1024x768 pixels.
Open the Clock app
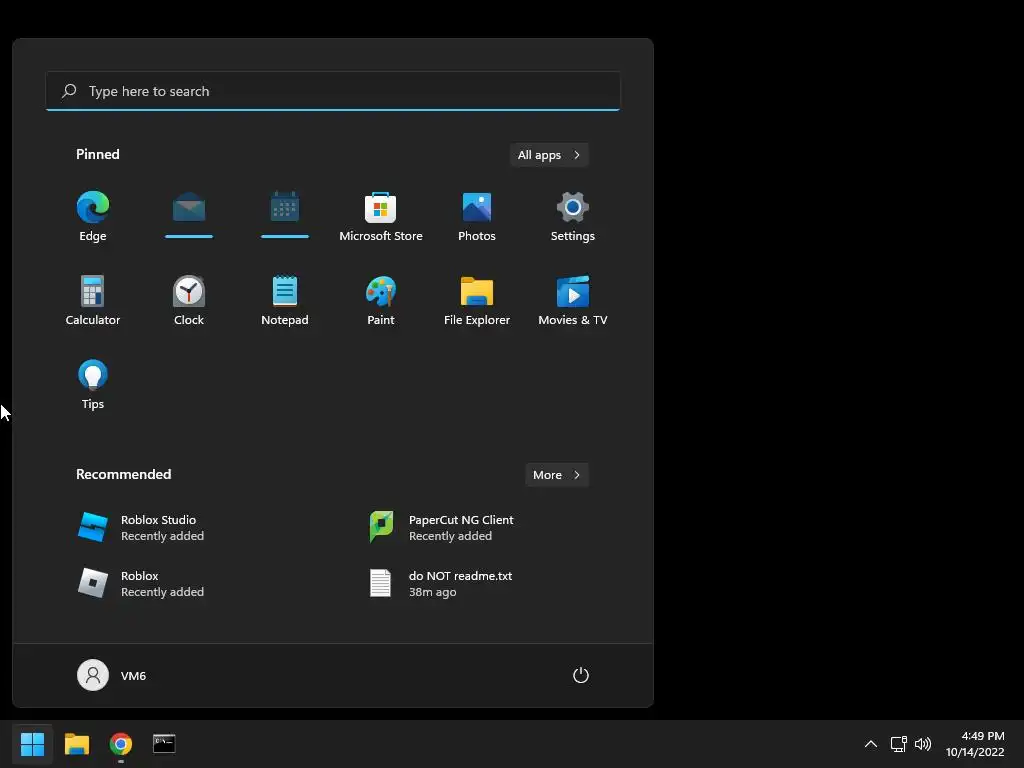189,301
